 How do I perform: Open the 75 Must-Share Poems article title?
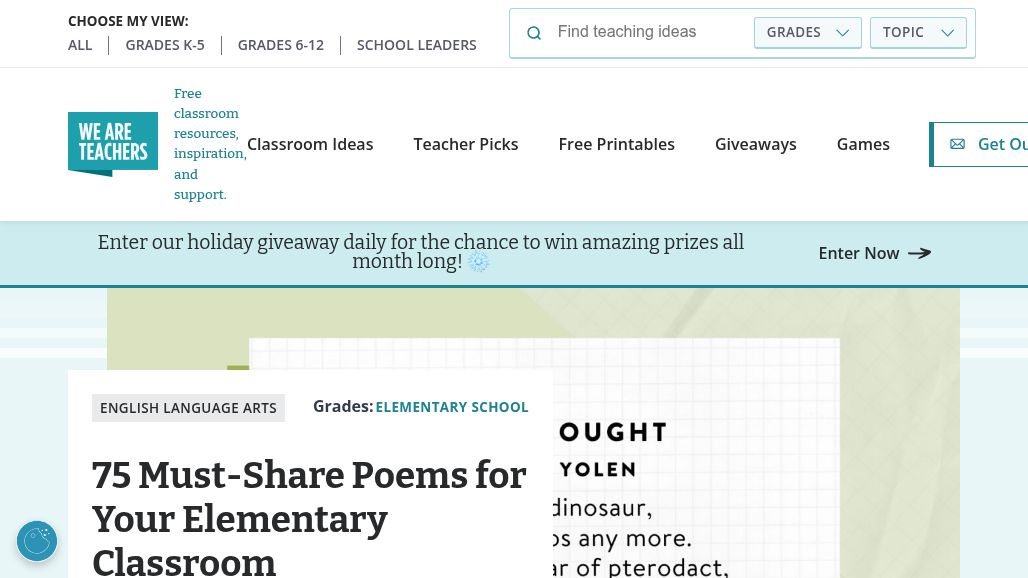(x=309, y=518)
